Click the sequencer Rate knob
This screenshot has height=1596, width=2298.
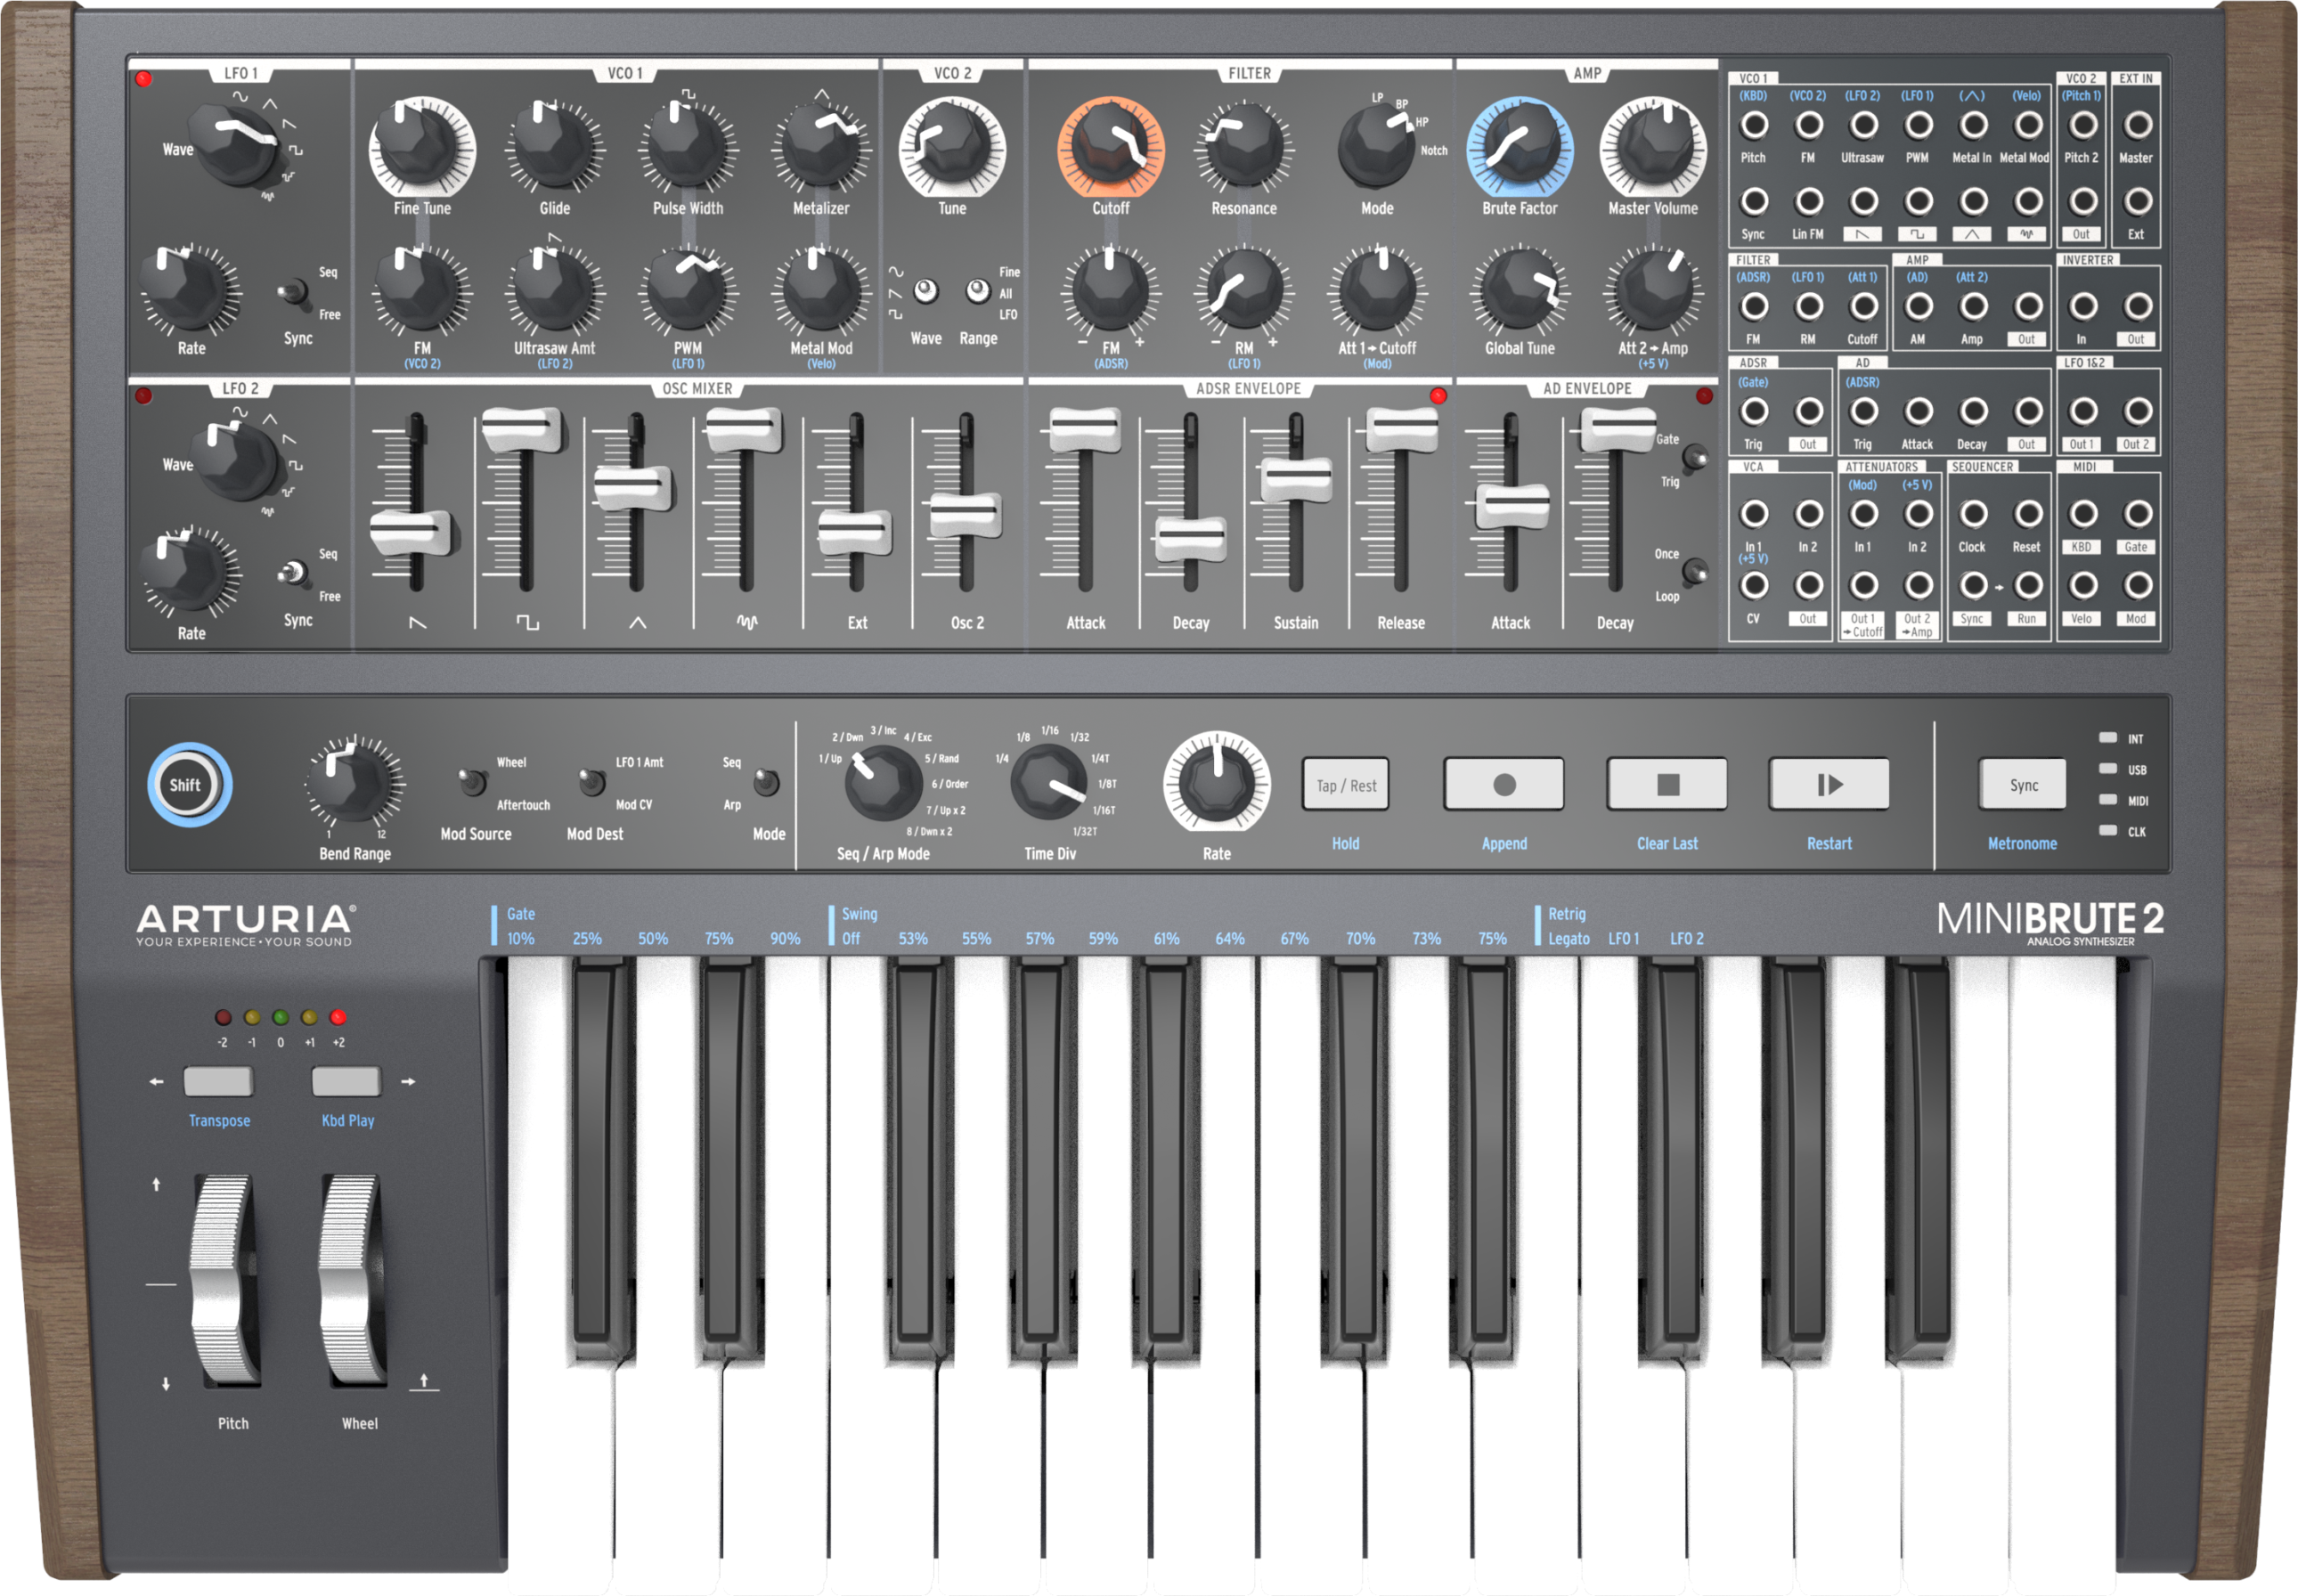pyautogui.click(x=1216, y=782)
